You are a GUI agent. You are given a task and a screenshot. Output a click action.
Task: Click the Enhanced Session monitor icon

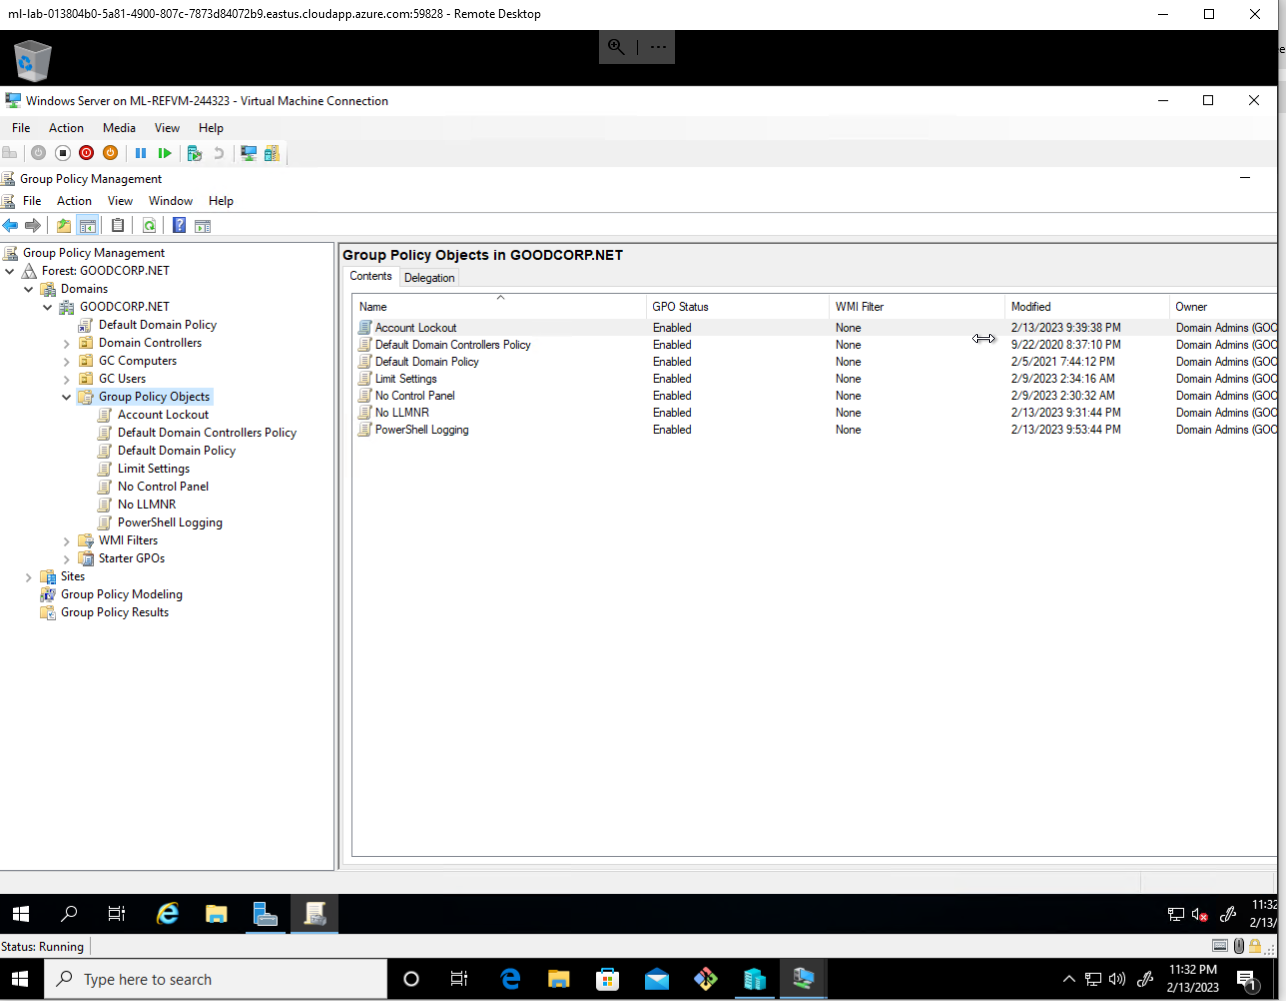click(248, 153)
